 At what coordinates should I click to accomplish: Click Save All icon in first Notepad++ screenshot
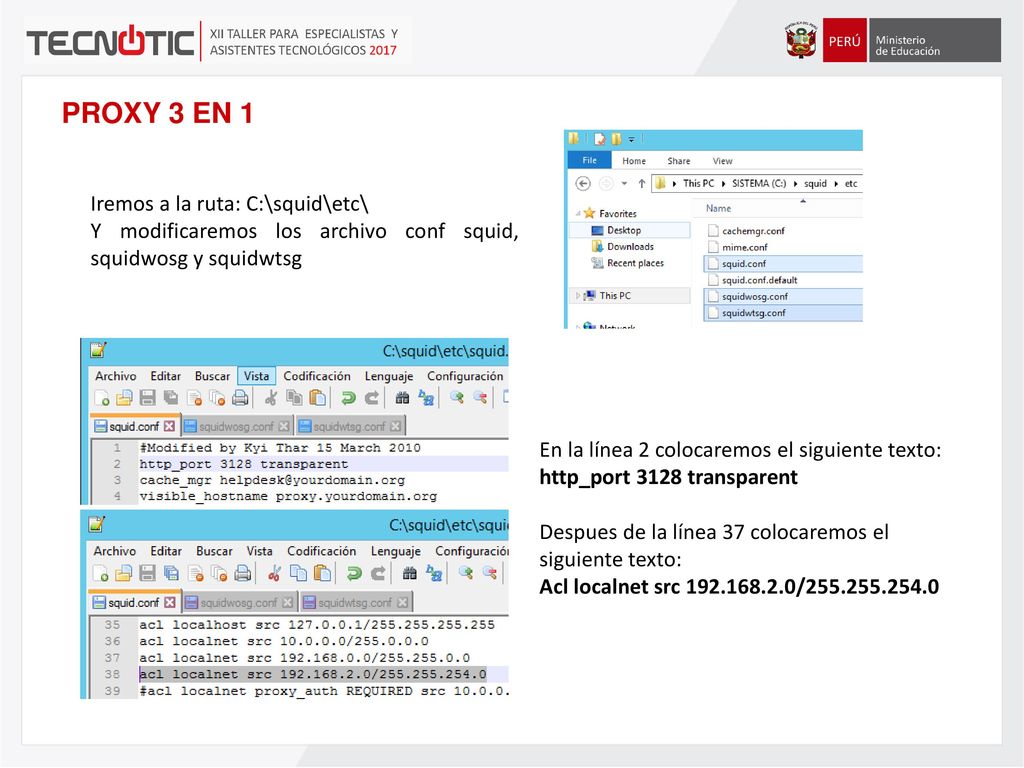pos(171,397)
